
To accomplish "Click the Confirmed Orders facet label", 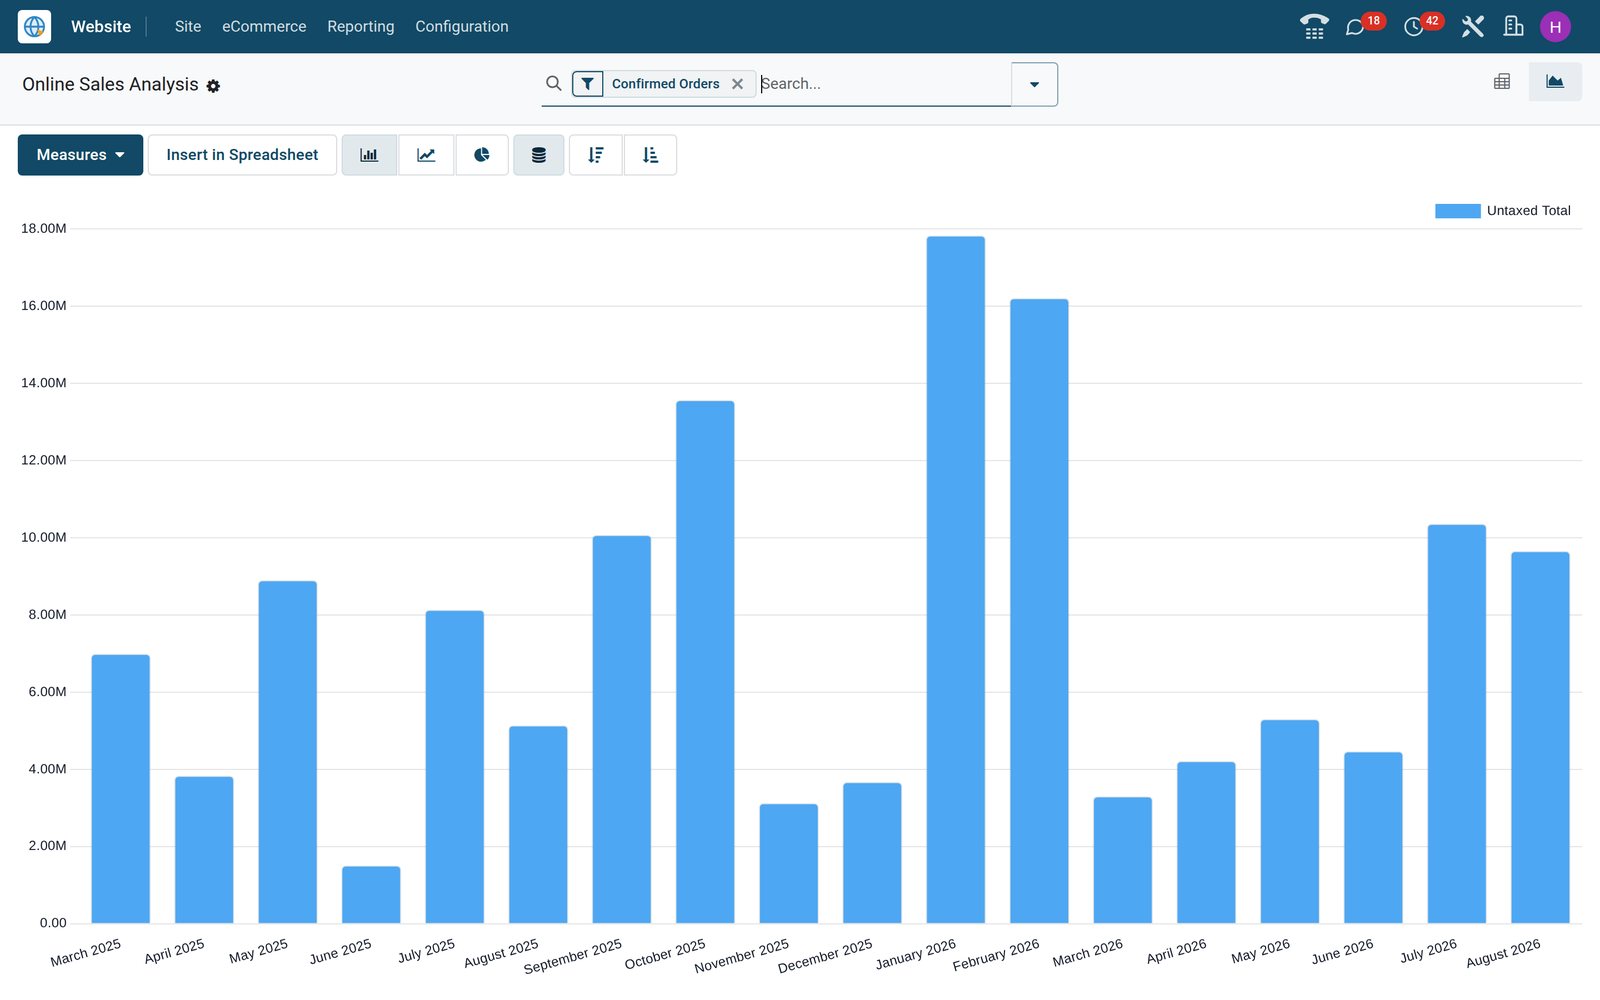I will pos(666,84).
